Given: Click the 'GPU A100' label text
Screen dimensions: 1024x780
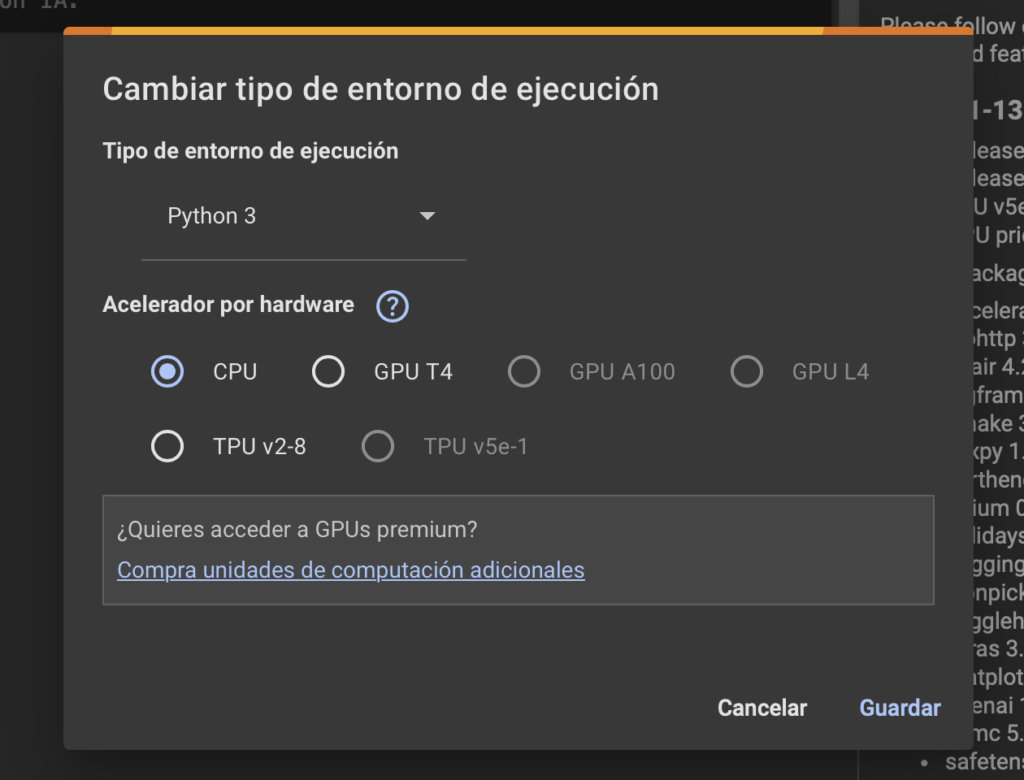Looking at the screenshot, I should (x=622, y=372).
